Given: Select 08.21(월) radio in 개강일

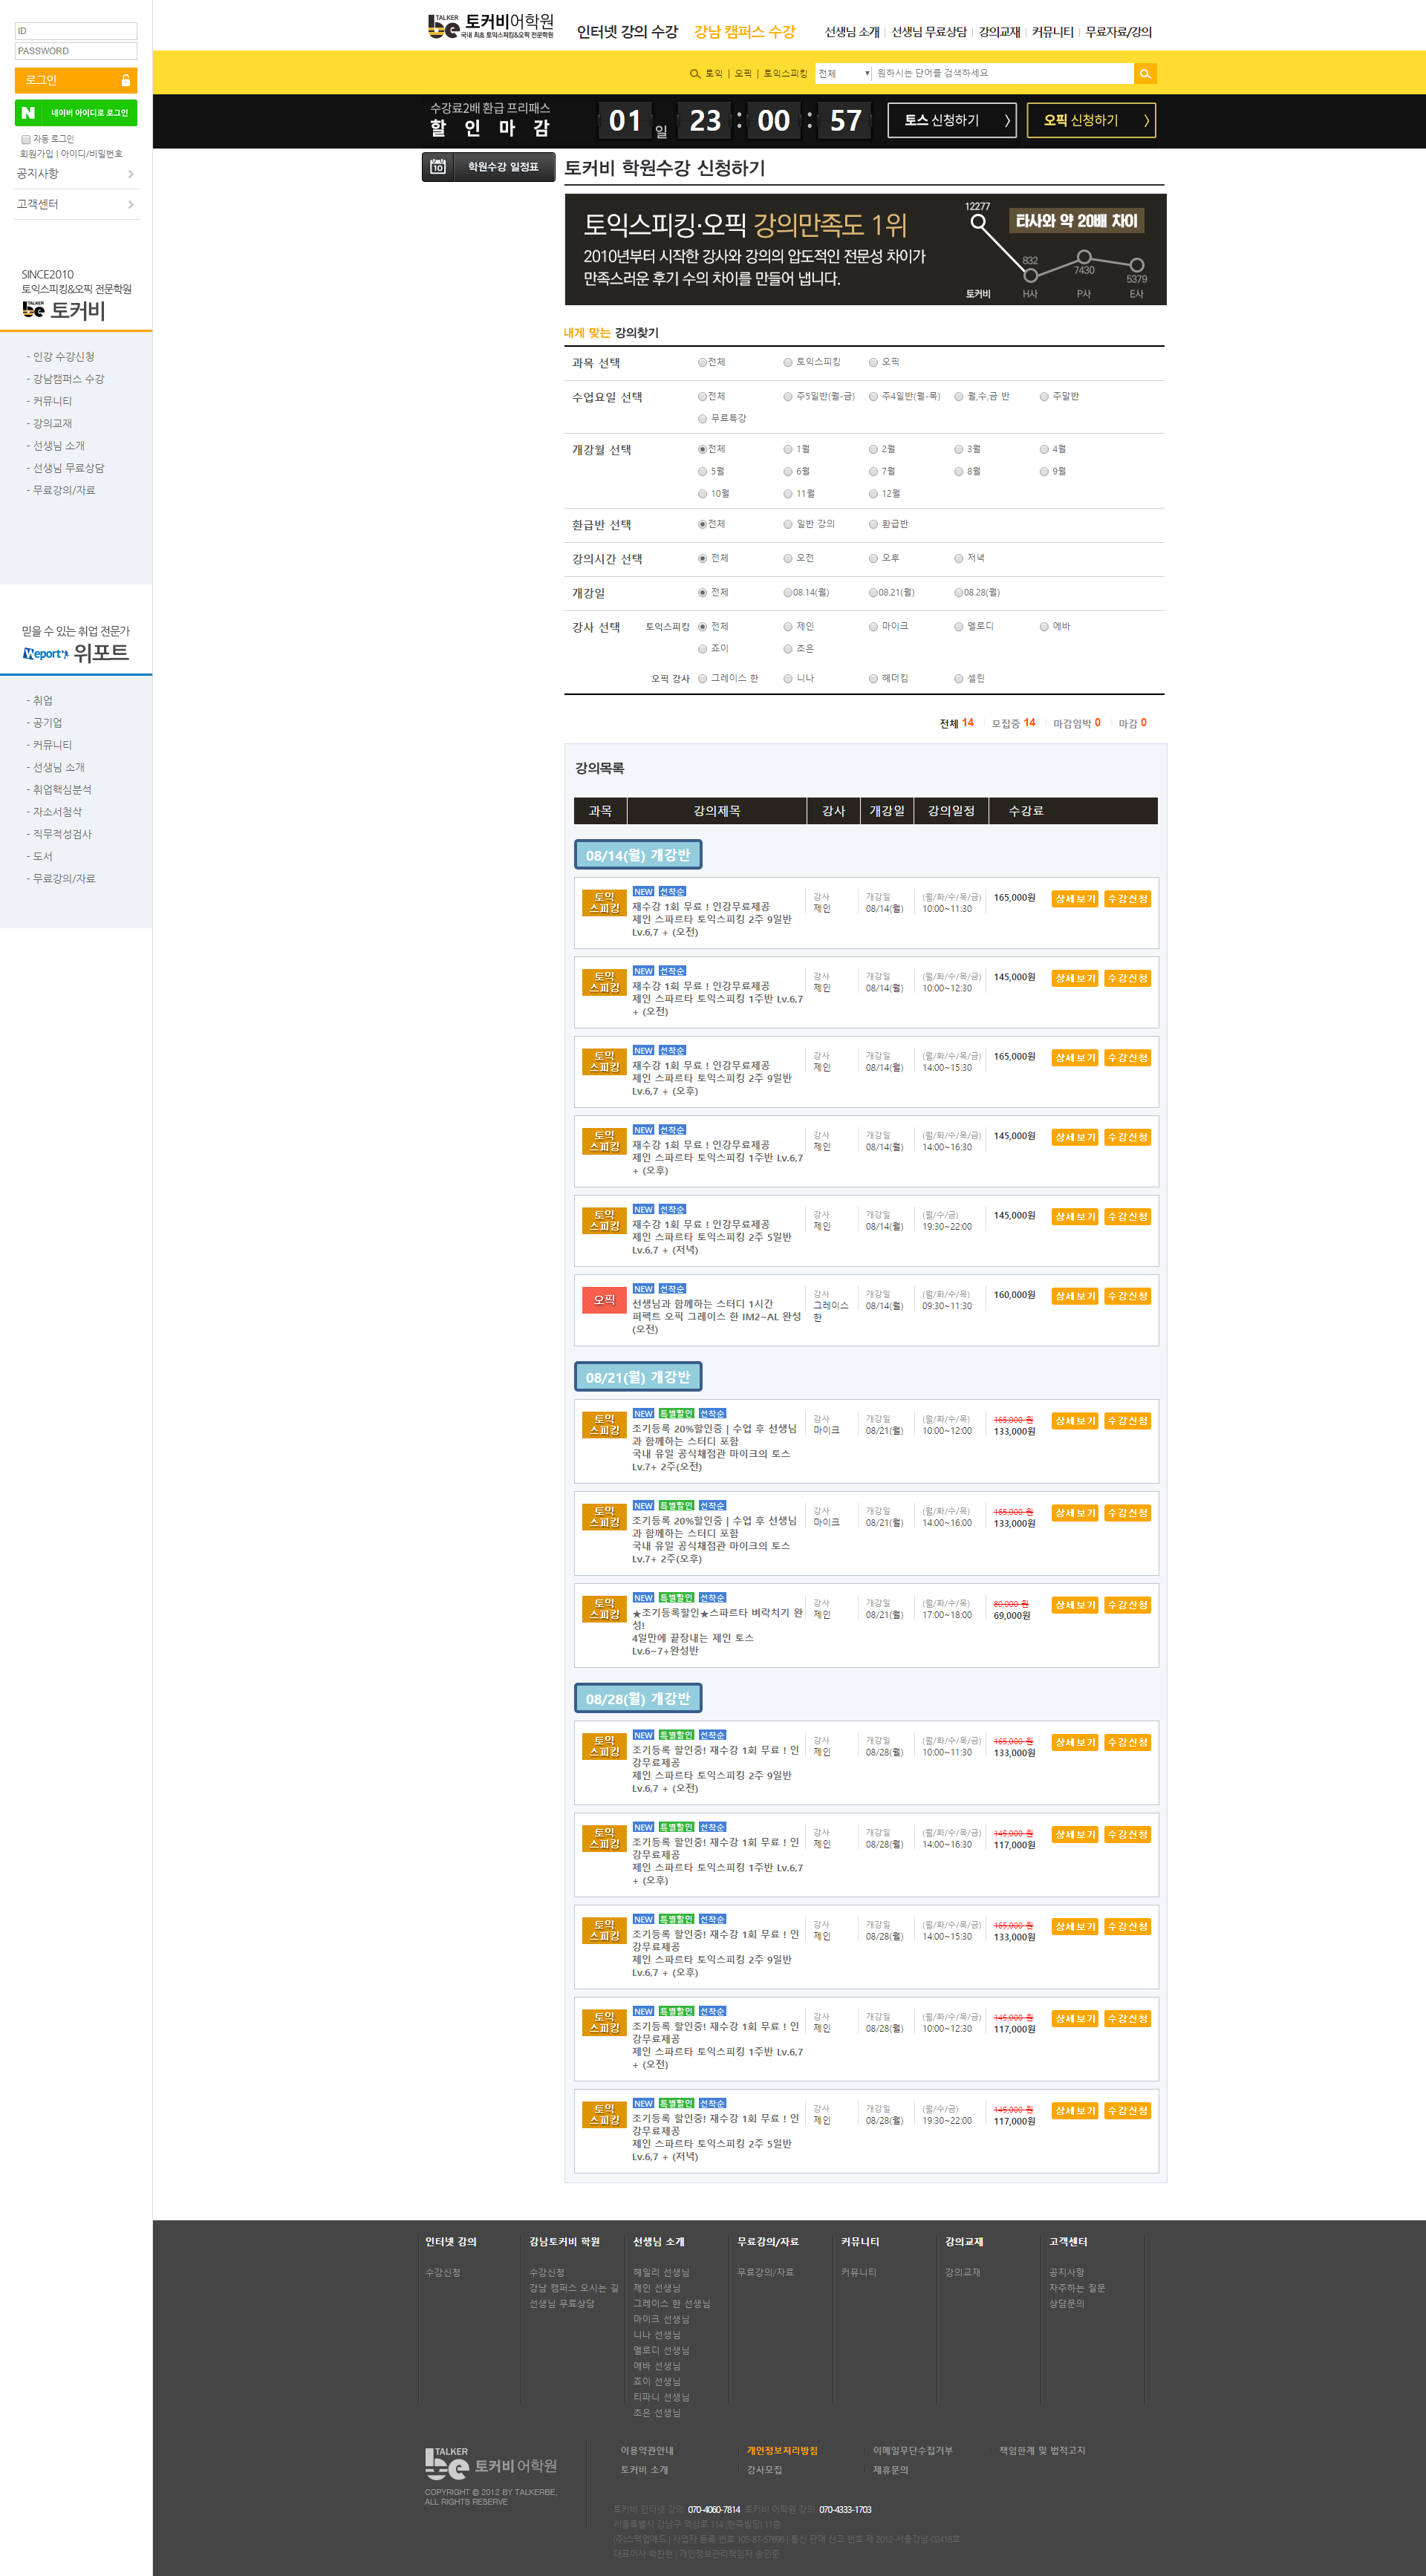Looking at the screenshot, I should tap(873, 593).
